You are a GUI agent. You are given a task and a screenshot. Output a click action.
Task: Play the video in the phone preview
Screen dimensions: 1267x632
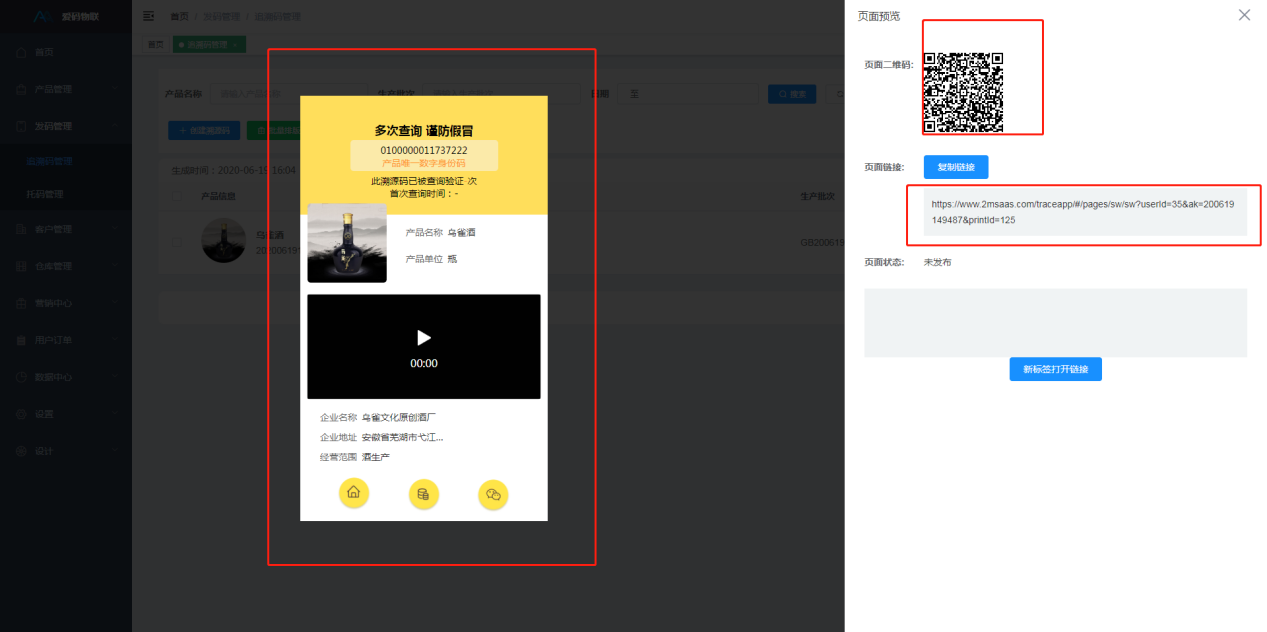(424, 338)
